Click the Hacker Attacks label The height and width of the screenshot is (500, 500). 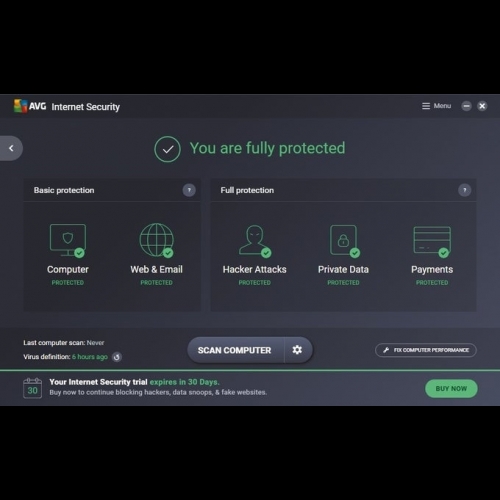255,269
